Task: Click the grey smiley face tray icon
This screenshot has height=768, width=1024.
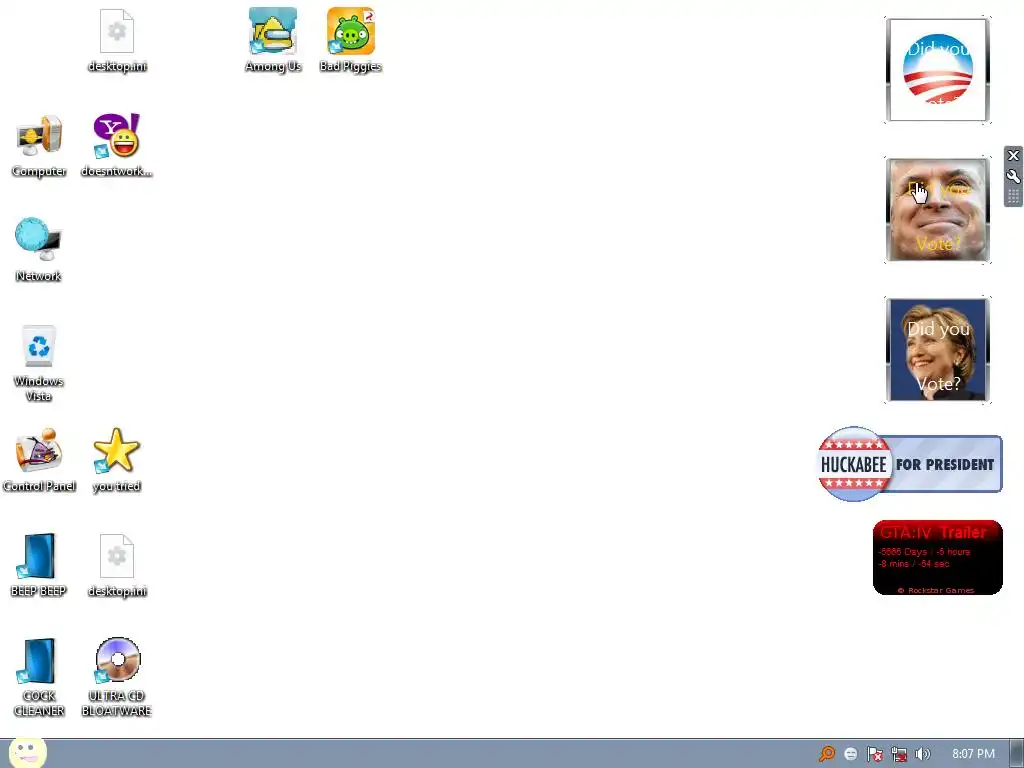Action: pyautogui.click(x=850, y=754)
